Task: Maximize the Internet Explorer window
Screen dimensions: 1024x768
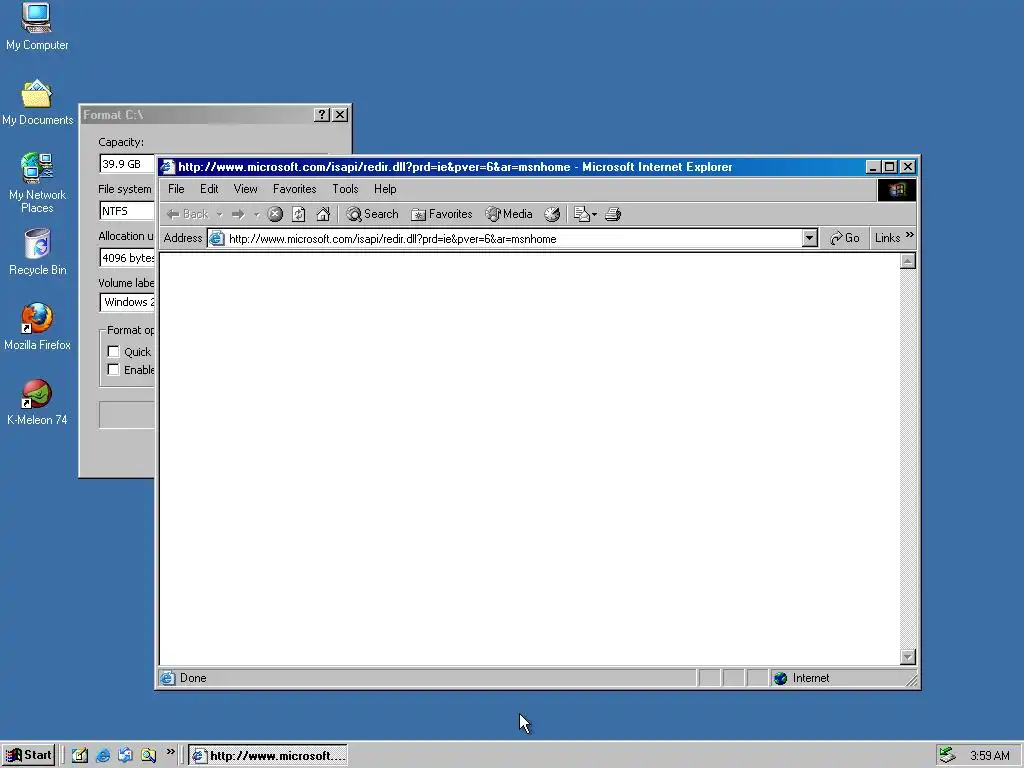Action: point(889,167)
